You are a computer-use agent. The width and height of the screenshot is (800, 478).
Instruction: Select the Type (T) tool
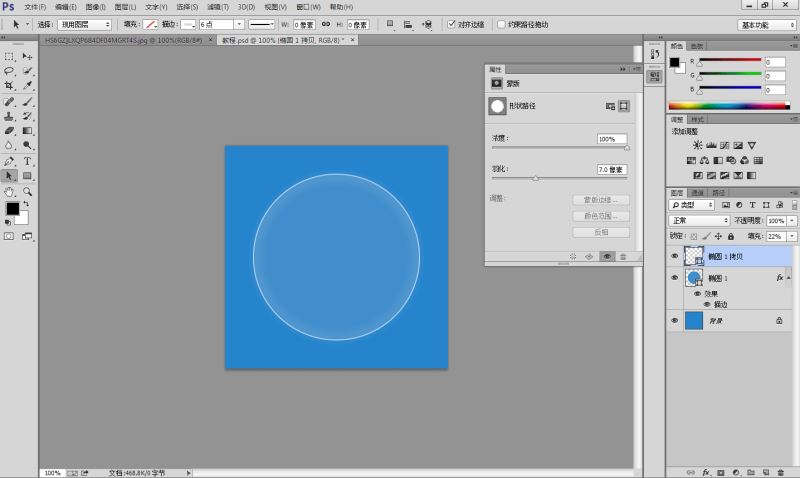(28, 160)
